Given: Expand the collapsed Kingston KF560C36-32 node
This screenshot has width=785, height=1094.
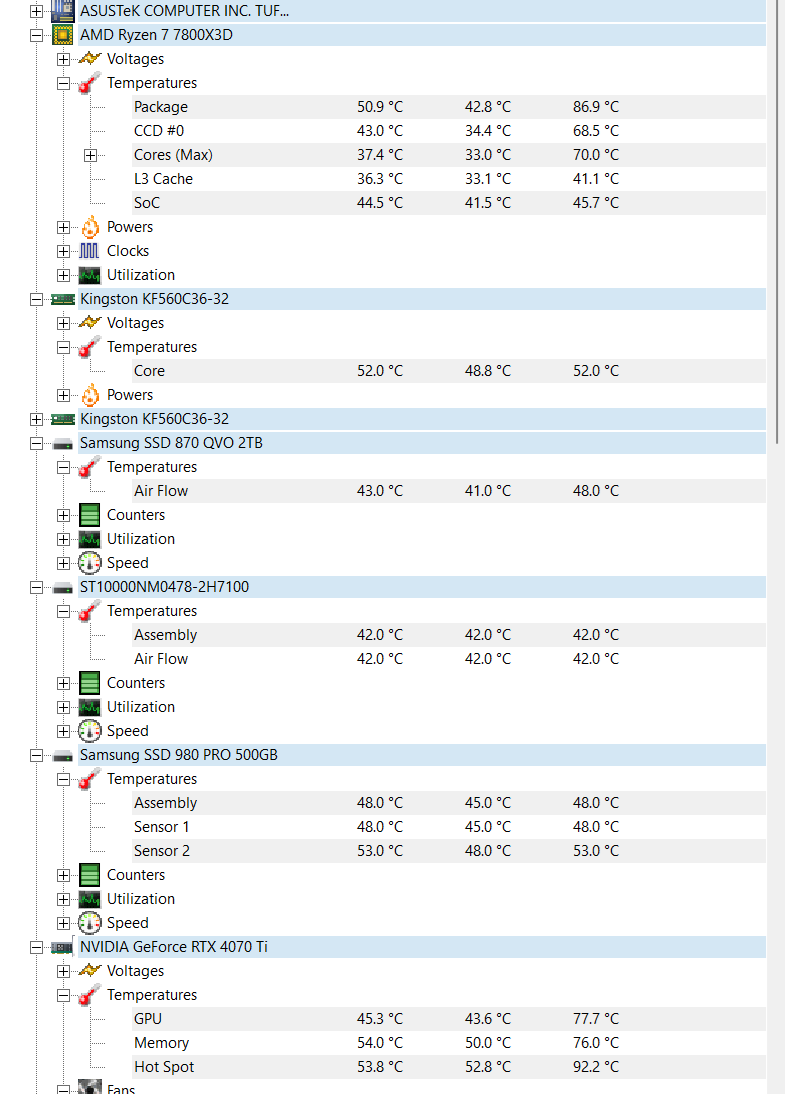Looking at the screenshot, I should tap(36, 419).
